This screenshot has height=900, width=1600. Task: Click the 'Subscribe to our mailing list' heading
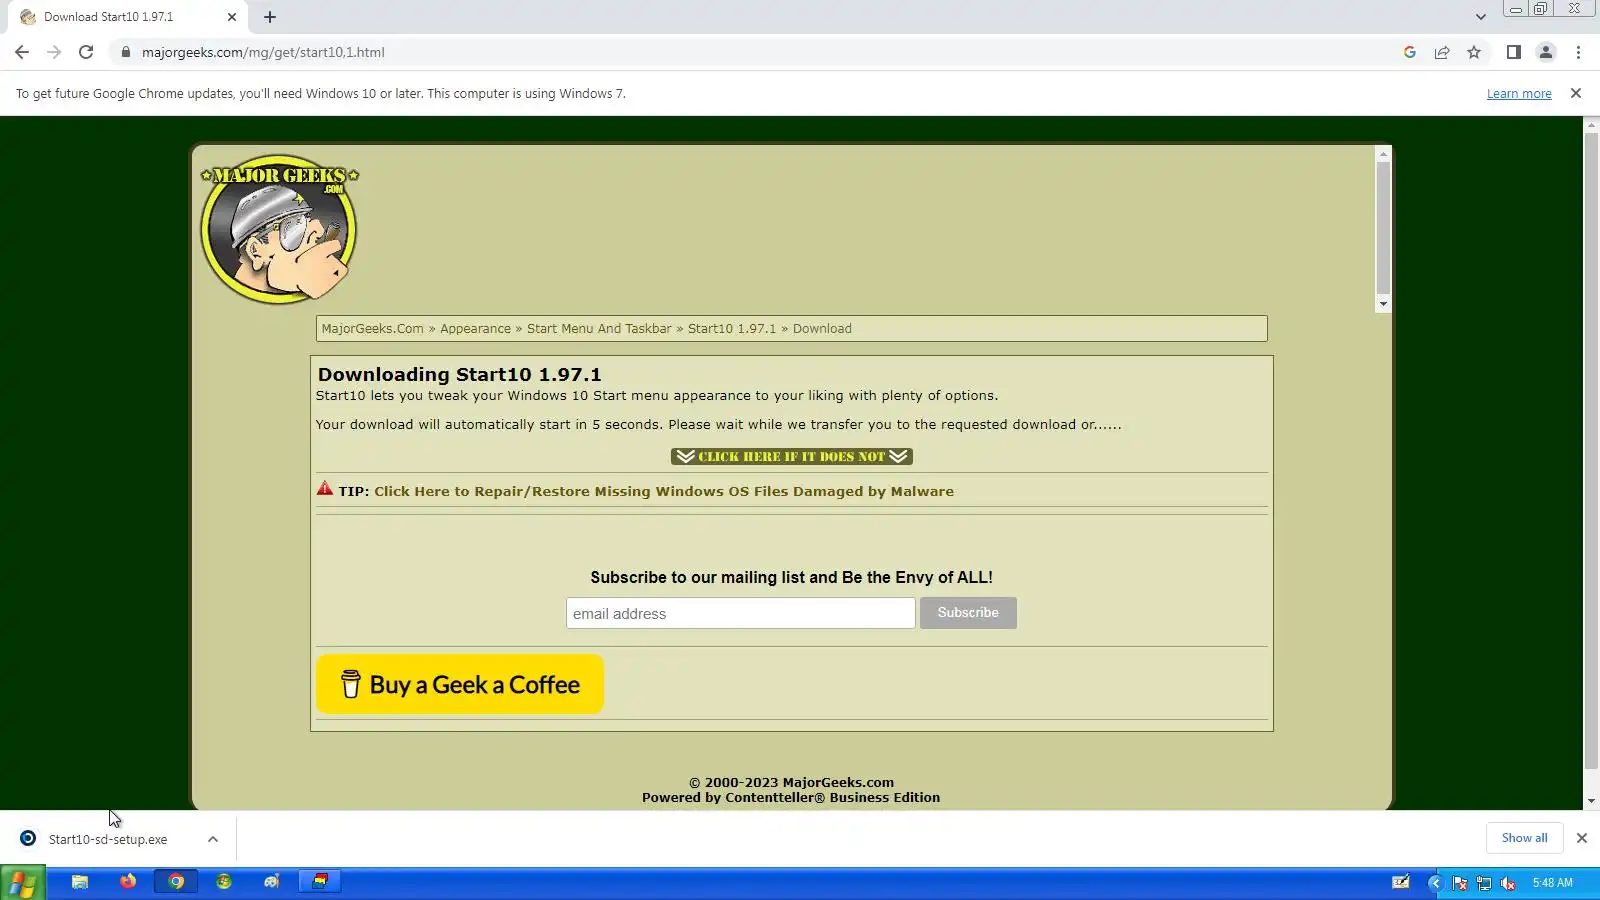(x=791, y=578)
